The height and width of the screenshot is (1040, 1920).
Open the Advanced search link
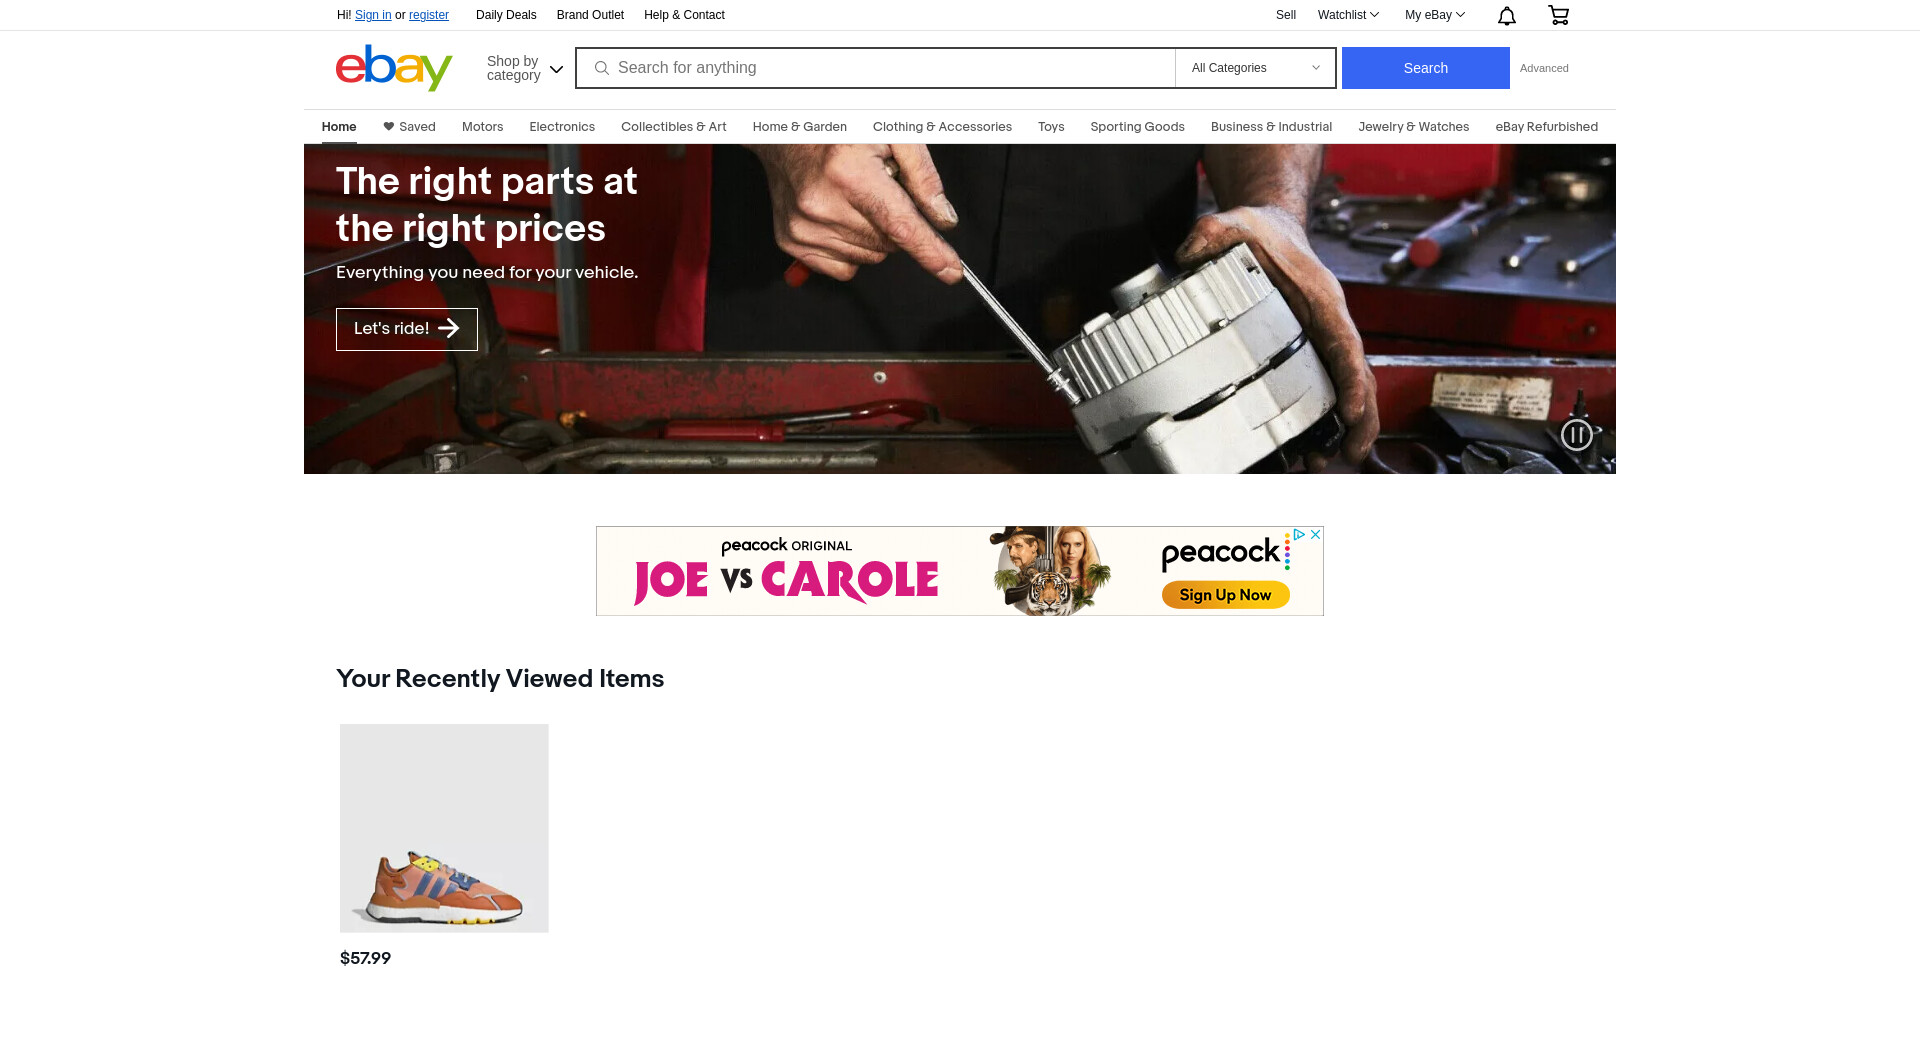point(1544,68)
